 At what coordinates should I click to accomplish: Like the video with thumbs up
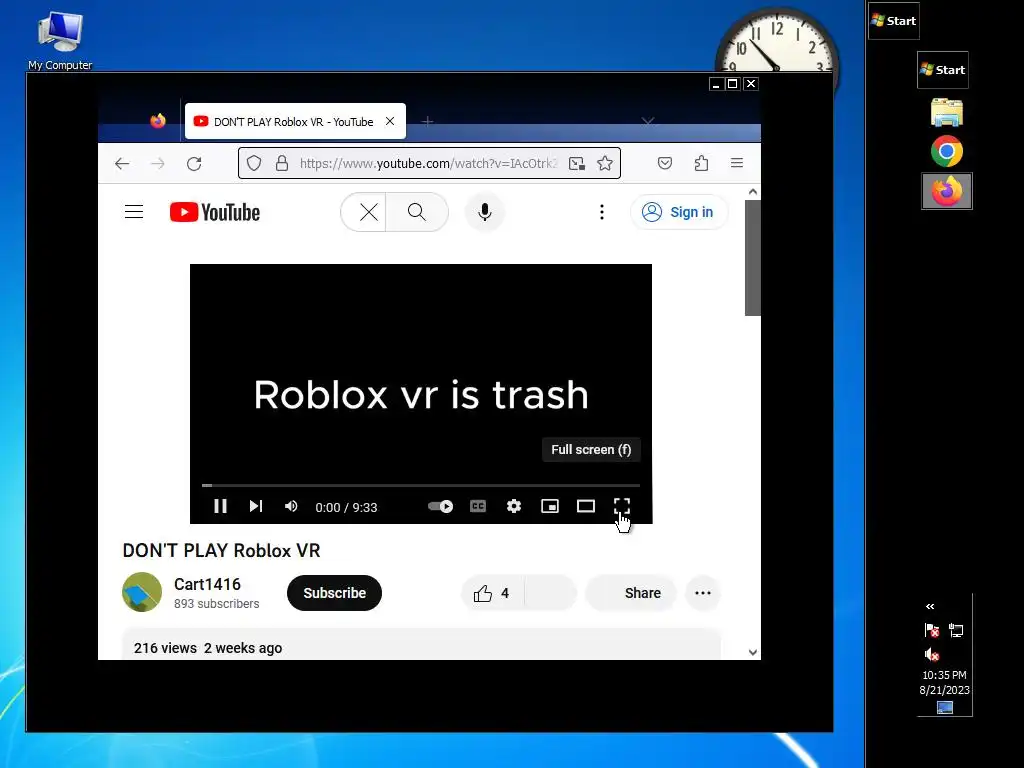click(492, 593)
